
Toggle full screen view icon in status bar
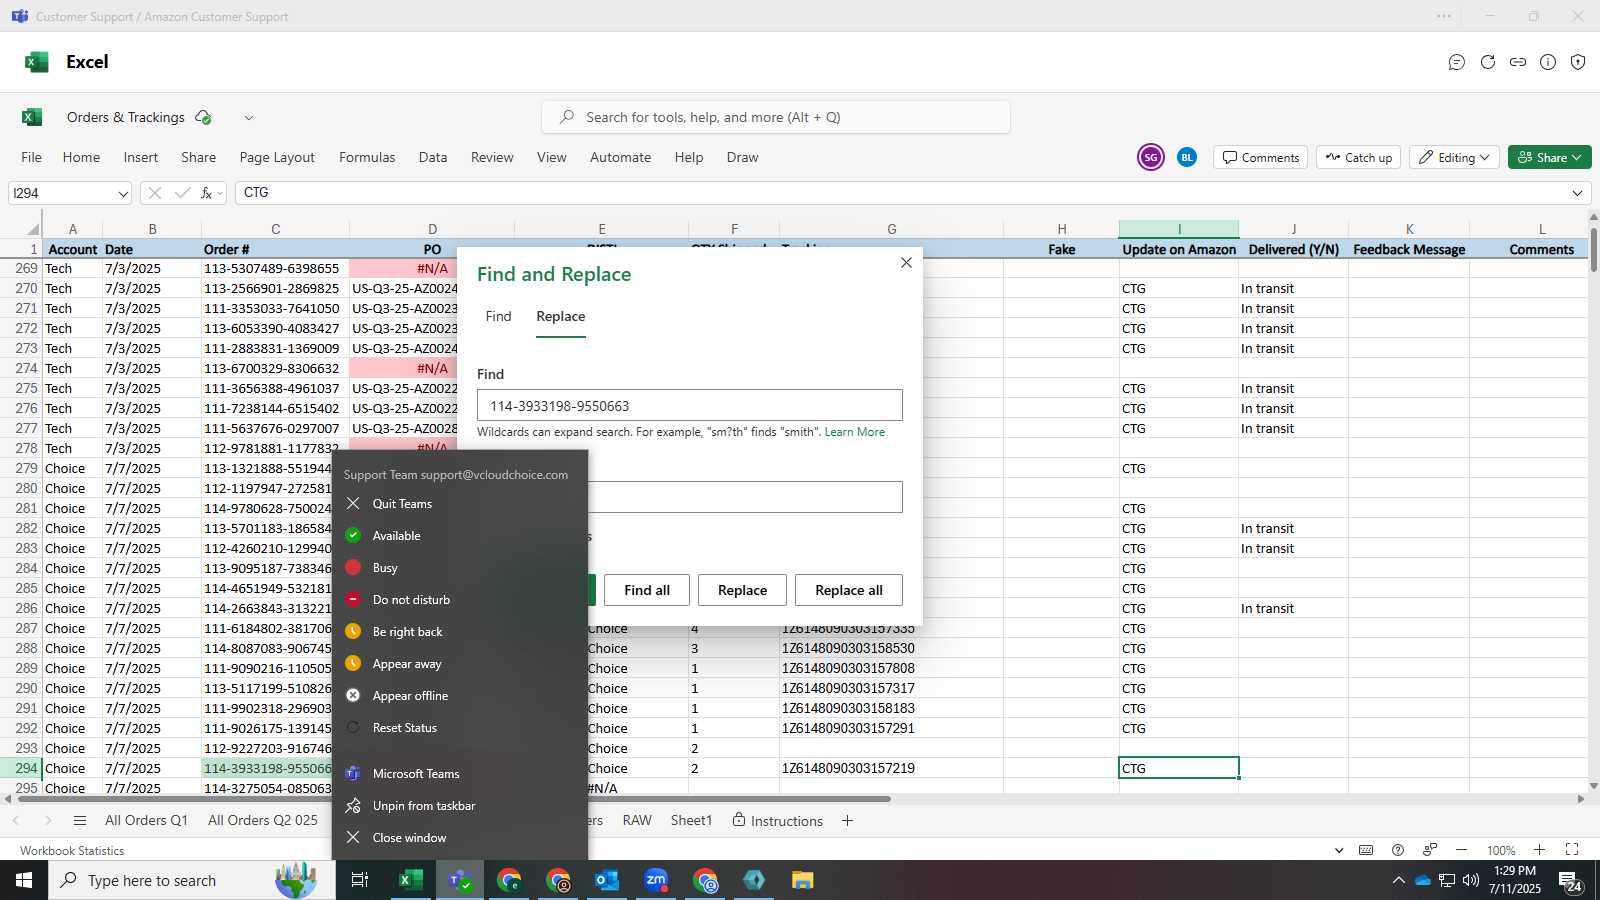point(1572,850)
